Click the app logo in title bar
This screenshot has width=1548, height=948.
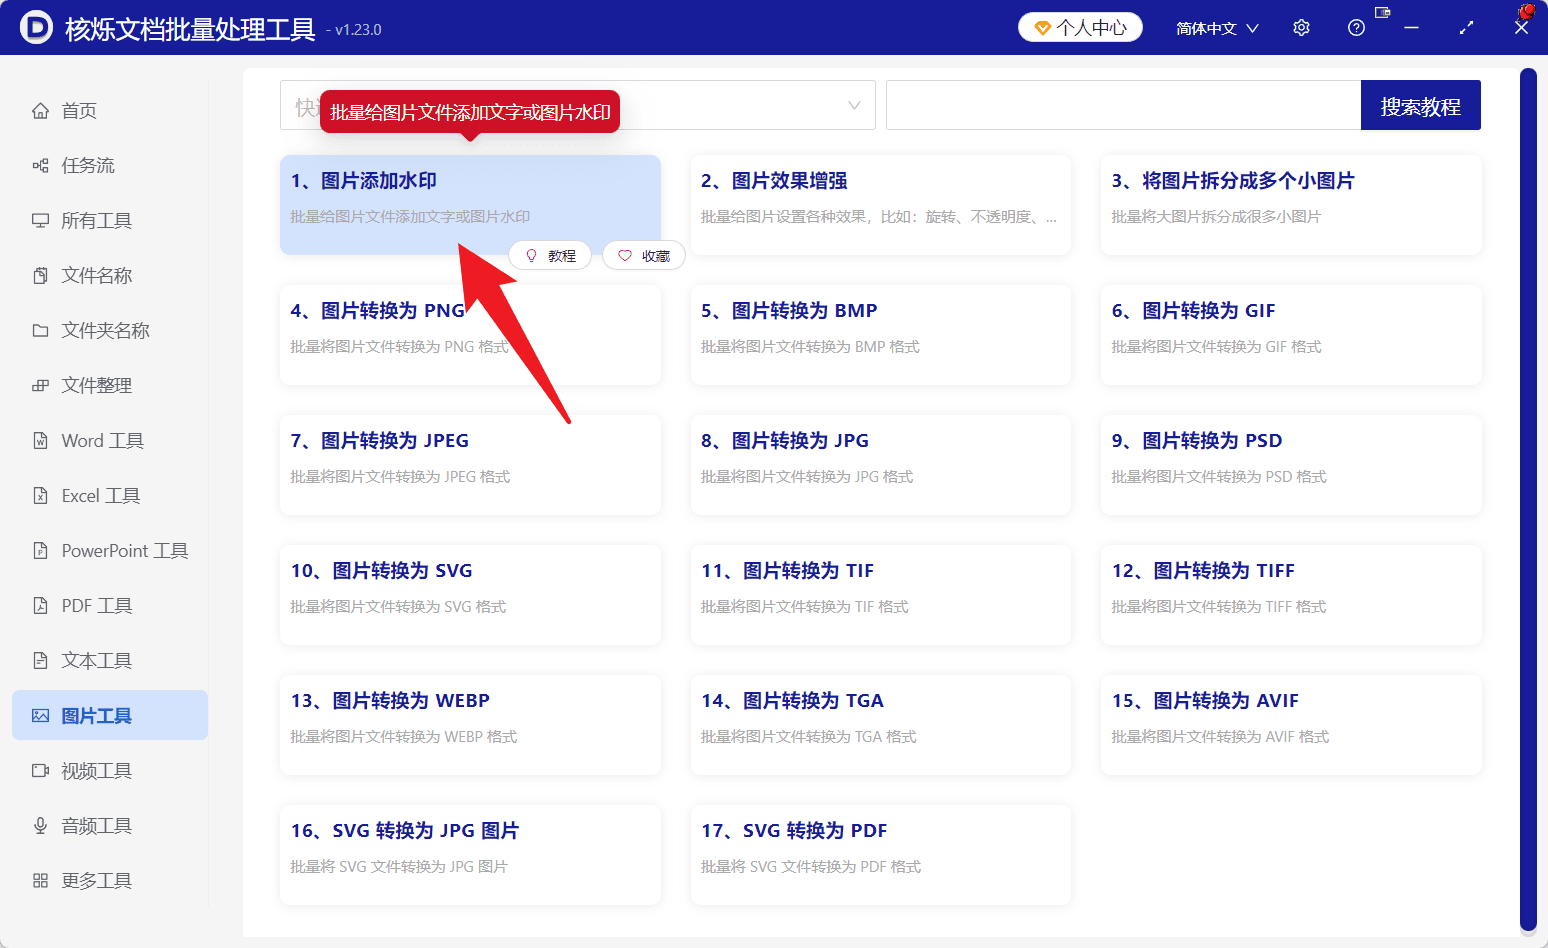click(x=36, y=28)
